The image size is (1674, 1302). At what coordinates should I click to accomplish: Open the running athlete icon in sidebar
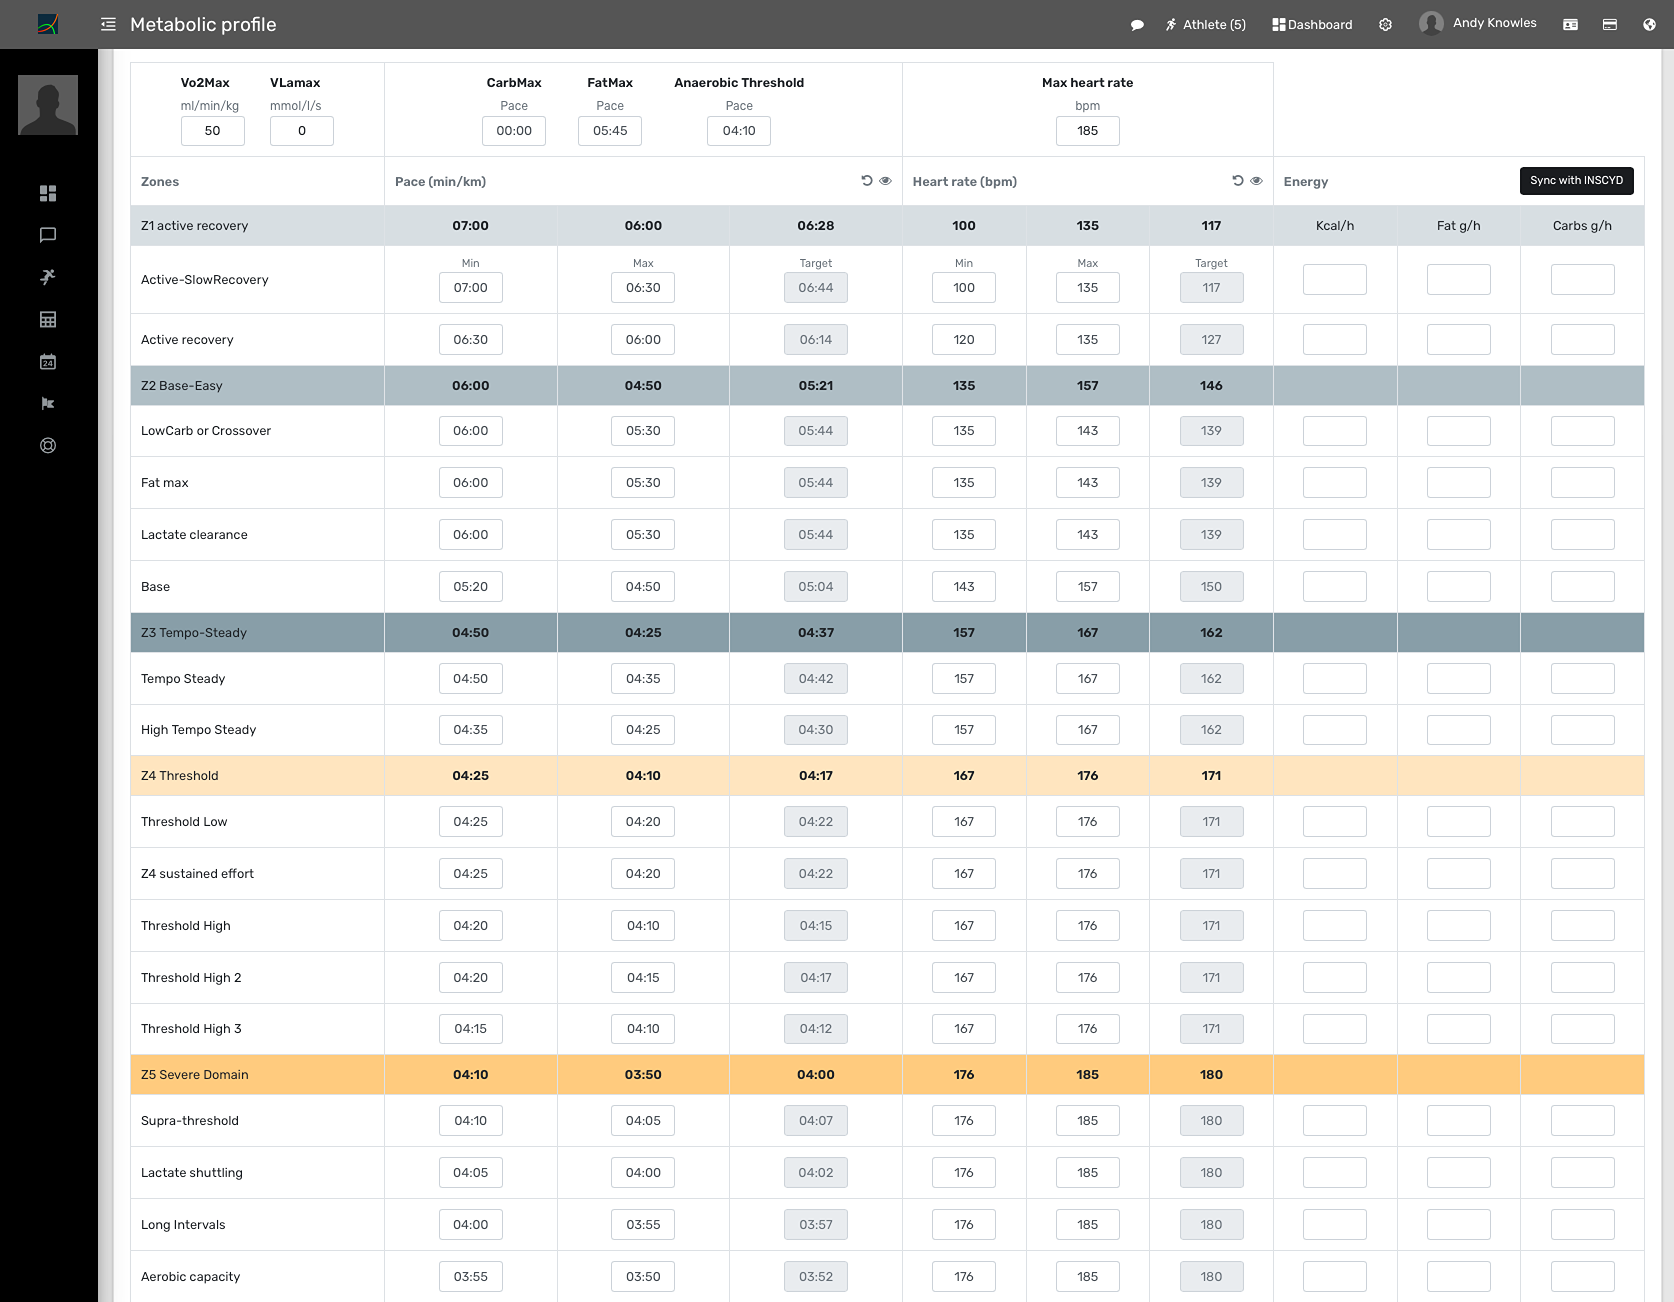pos(48,277)
